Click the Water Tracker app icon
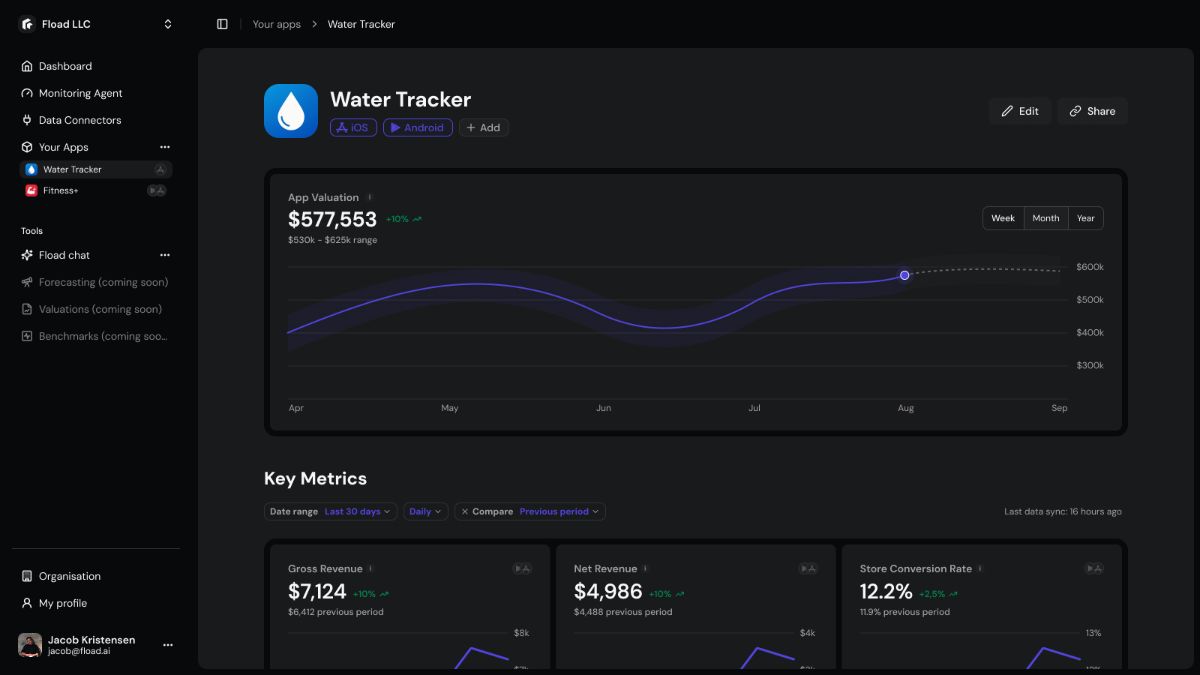 pyautogui.click(x=290, y=111)
